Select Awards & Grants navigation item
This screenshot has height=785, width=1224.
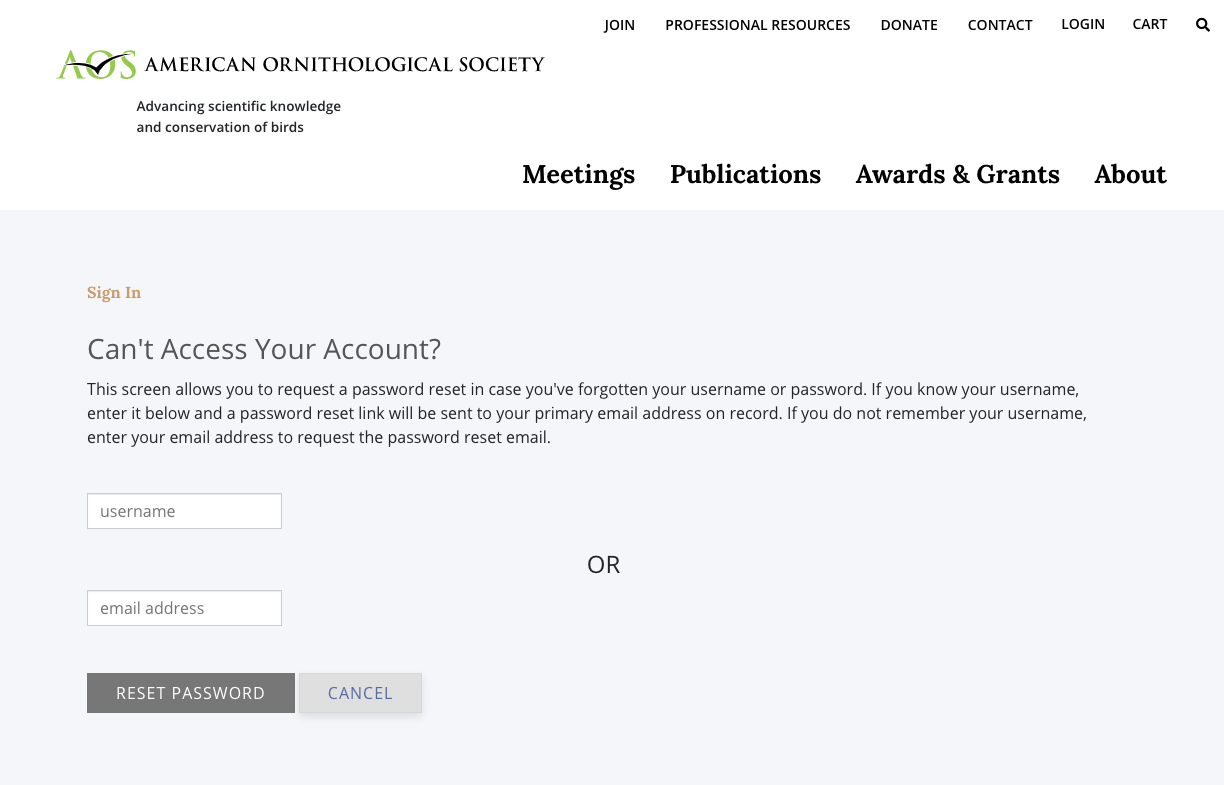click(x=957, y=174)
